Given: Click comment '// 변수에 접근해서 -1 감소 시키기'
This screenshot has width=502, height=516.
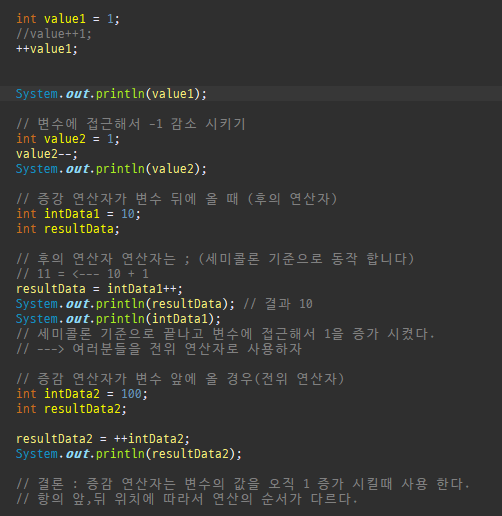Looking at the screenshot, I should coord(131,124).
